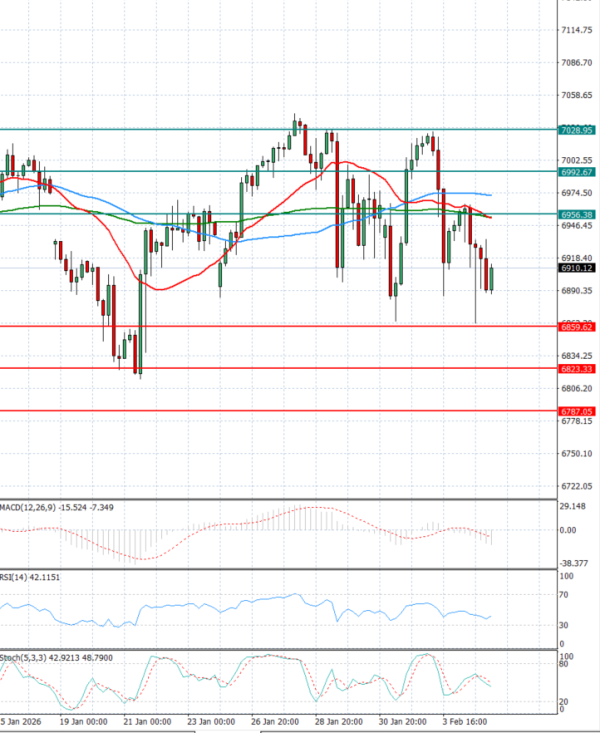Click the 7114.75 value on the price scale
Screen dimensions: 600x733
(x=577, y=30)
